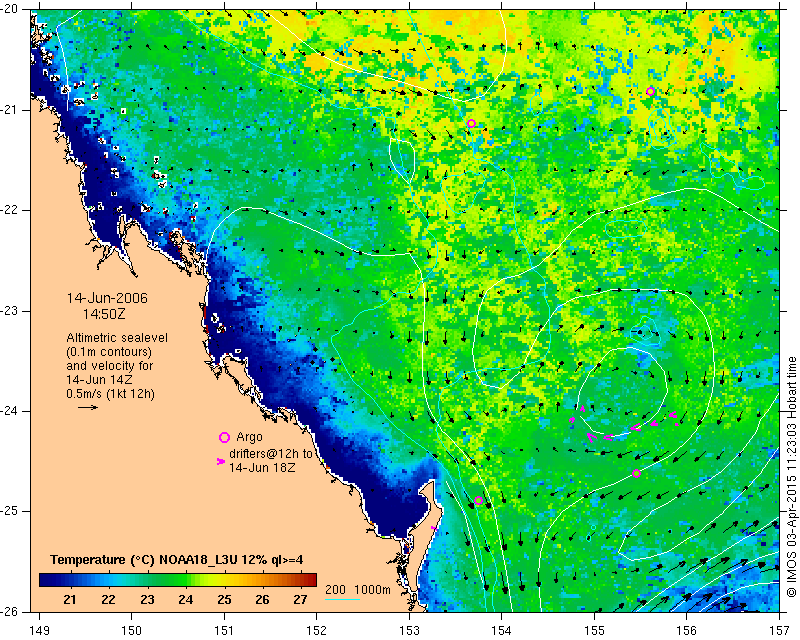Screen dimensions: 800x640
Task: Click the Argo float marker near -20.8, 155.6
Action: pyautogui.click(x=651, y=92)
